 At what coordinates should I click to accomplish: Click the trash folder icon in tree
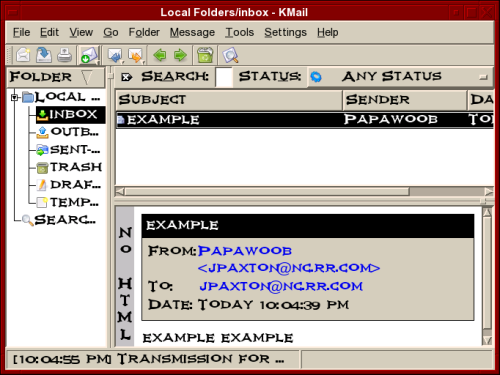(42, 168)
